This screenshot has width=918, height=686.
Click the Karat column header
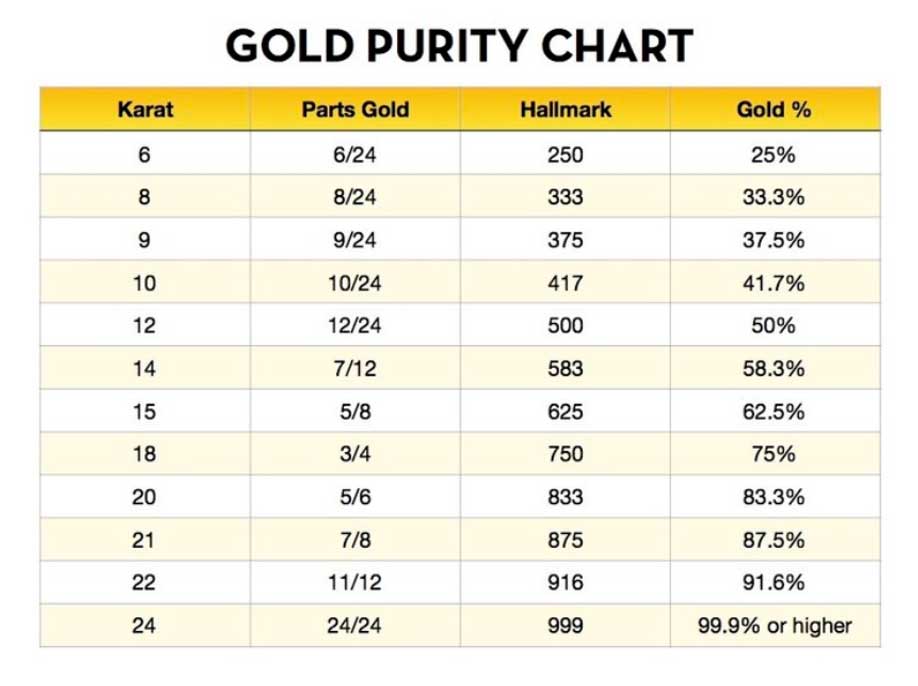pos(145,109)
